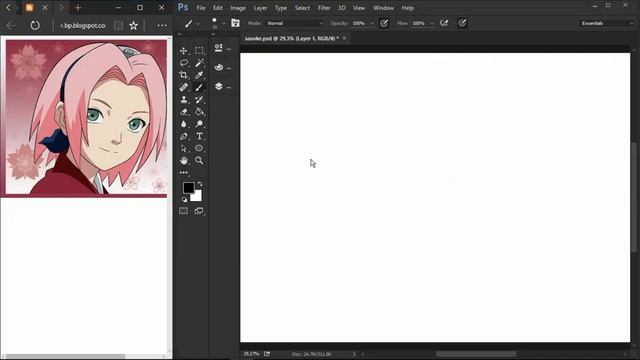
Task: Select the Rectangular Marquee tool
Action: [x=199, y=51]
